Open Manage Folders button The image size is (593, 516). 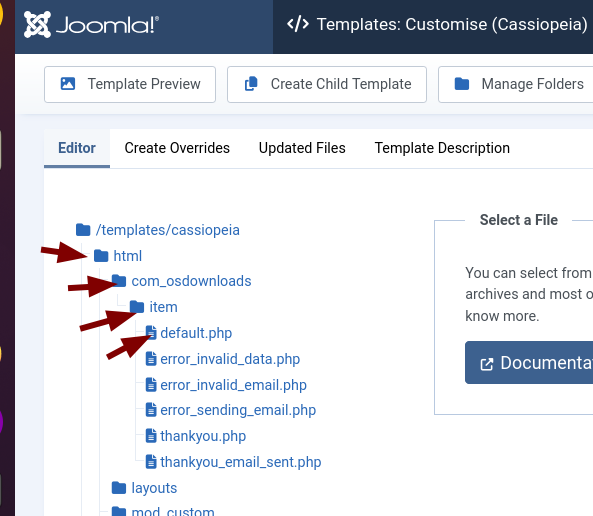pyautogui.click(x=515, y=84)
